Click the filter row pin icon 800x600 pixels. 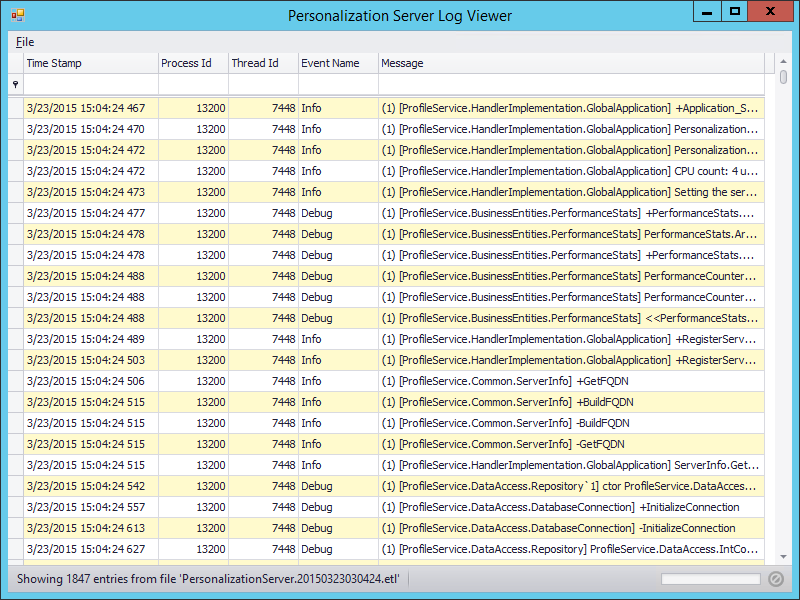(x=14, y=84)
